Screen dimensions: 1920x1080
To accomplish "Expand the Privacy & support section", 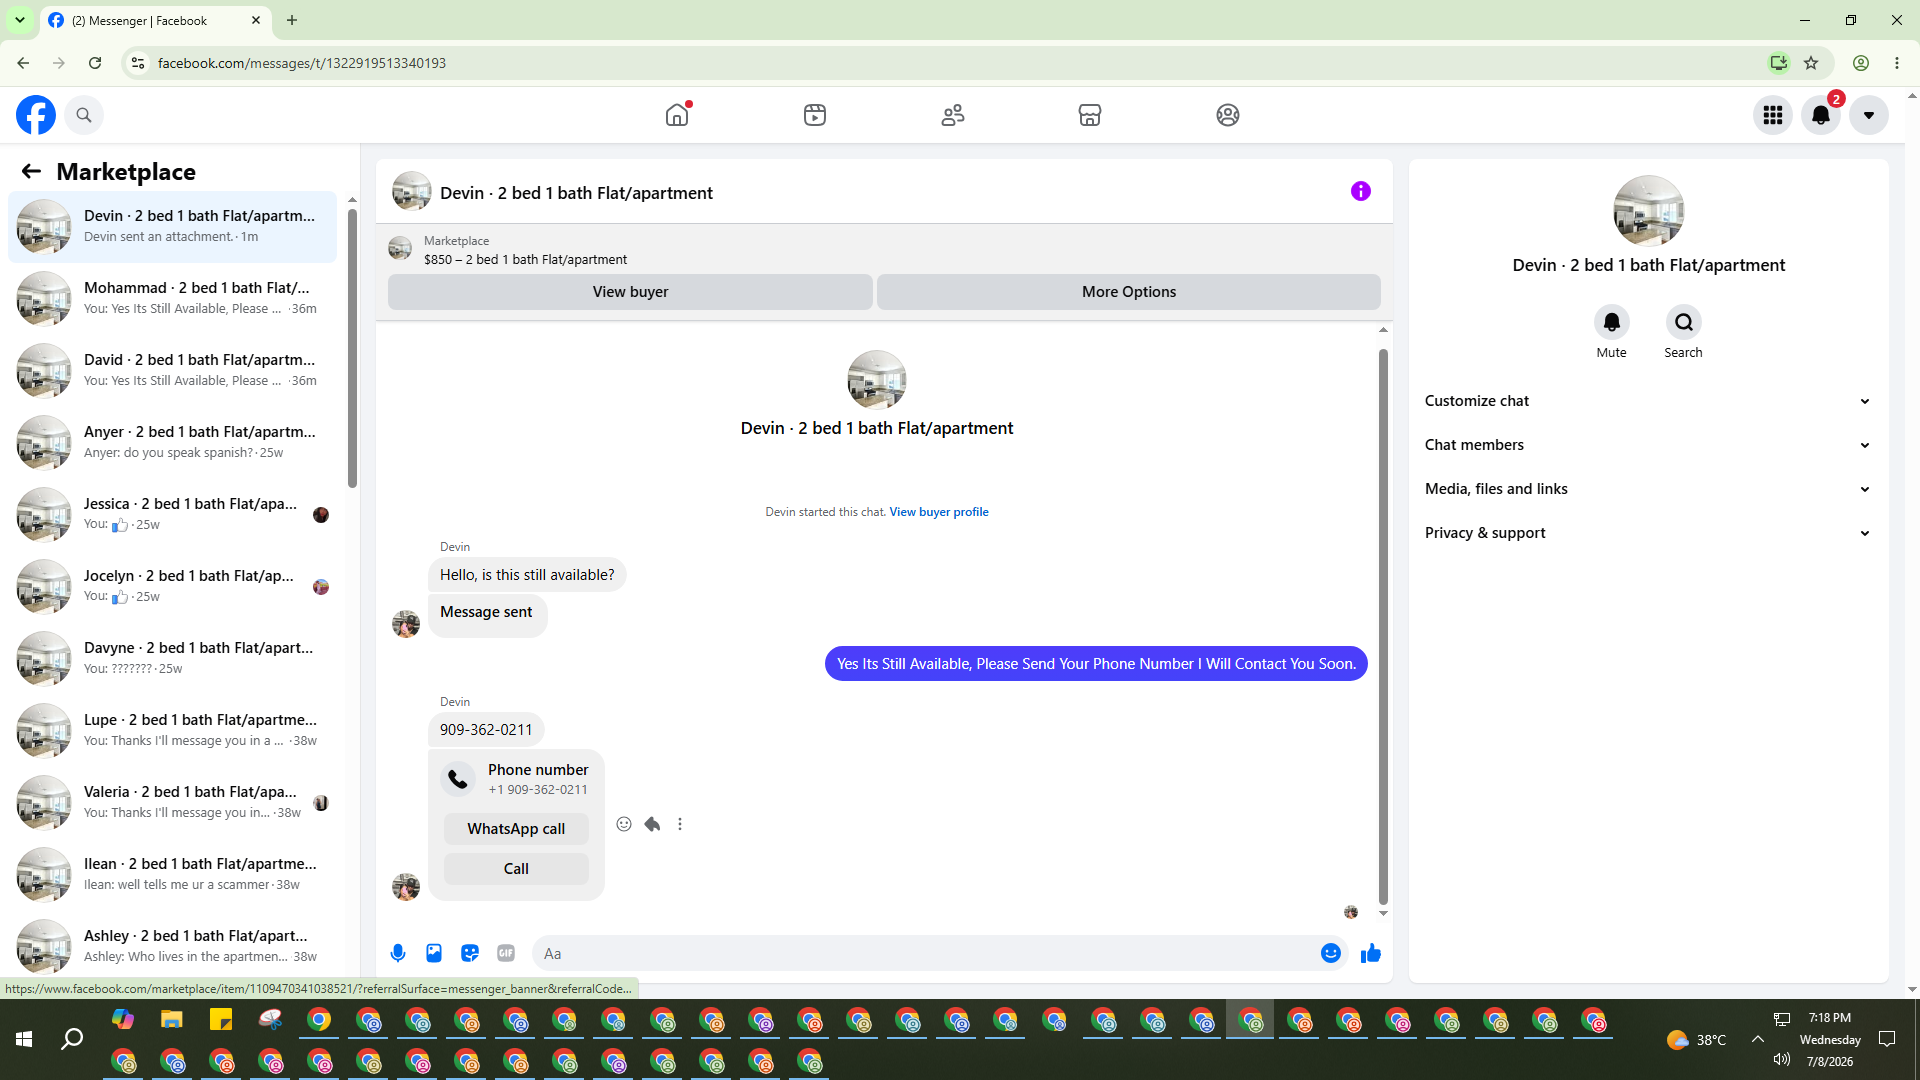I will pyautogui.click(x=1648, y=533).
